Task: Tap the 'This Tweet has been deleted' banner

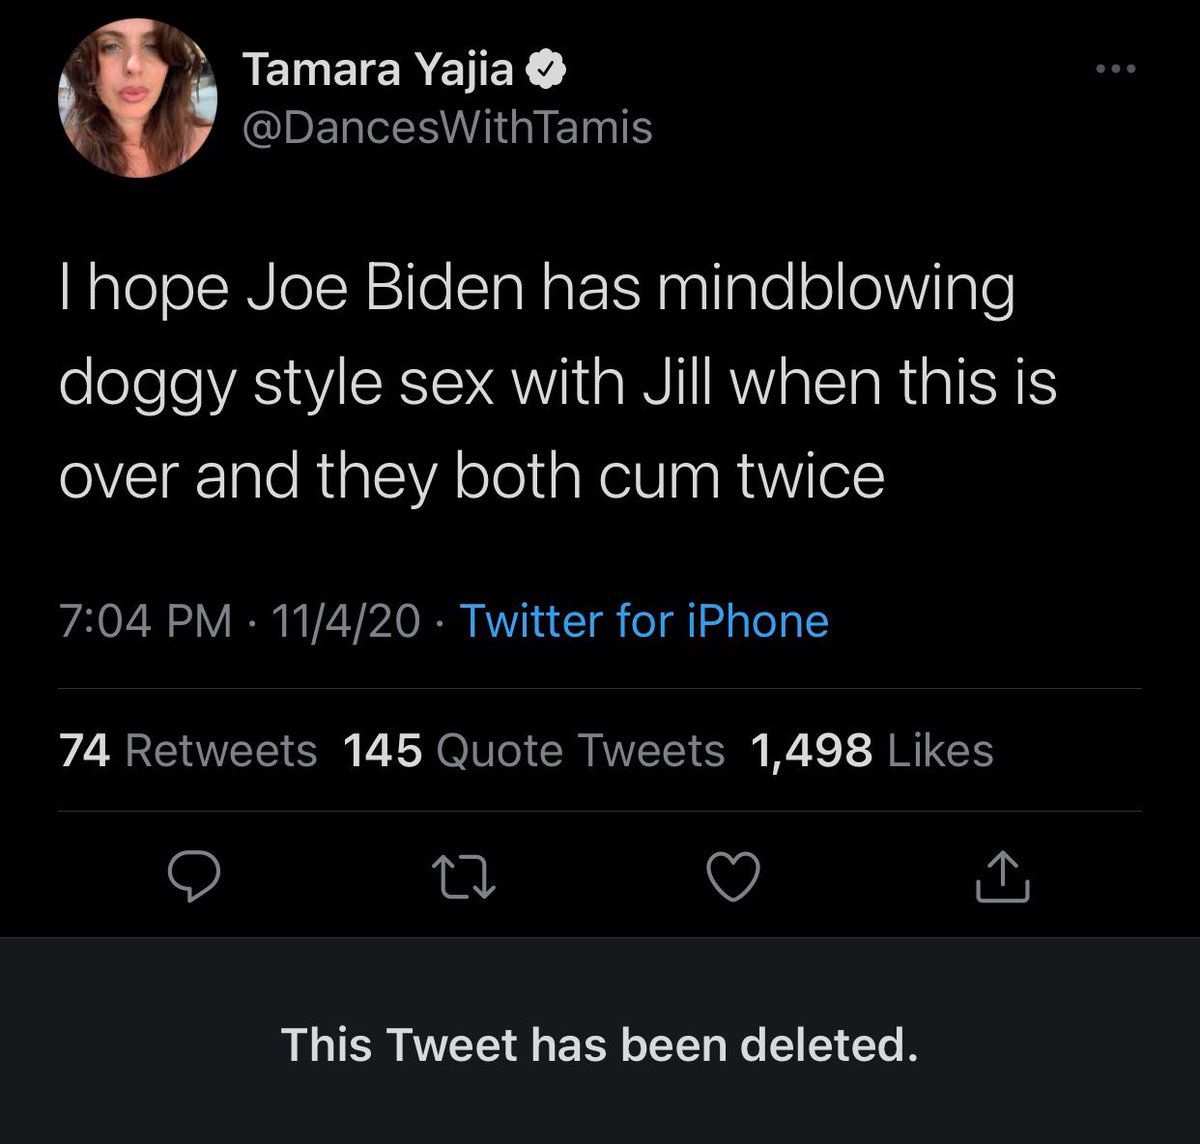Action: click(x=599, y=1045)
